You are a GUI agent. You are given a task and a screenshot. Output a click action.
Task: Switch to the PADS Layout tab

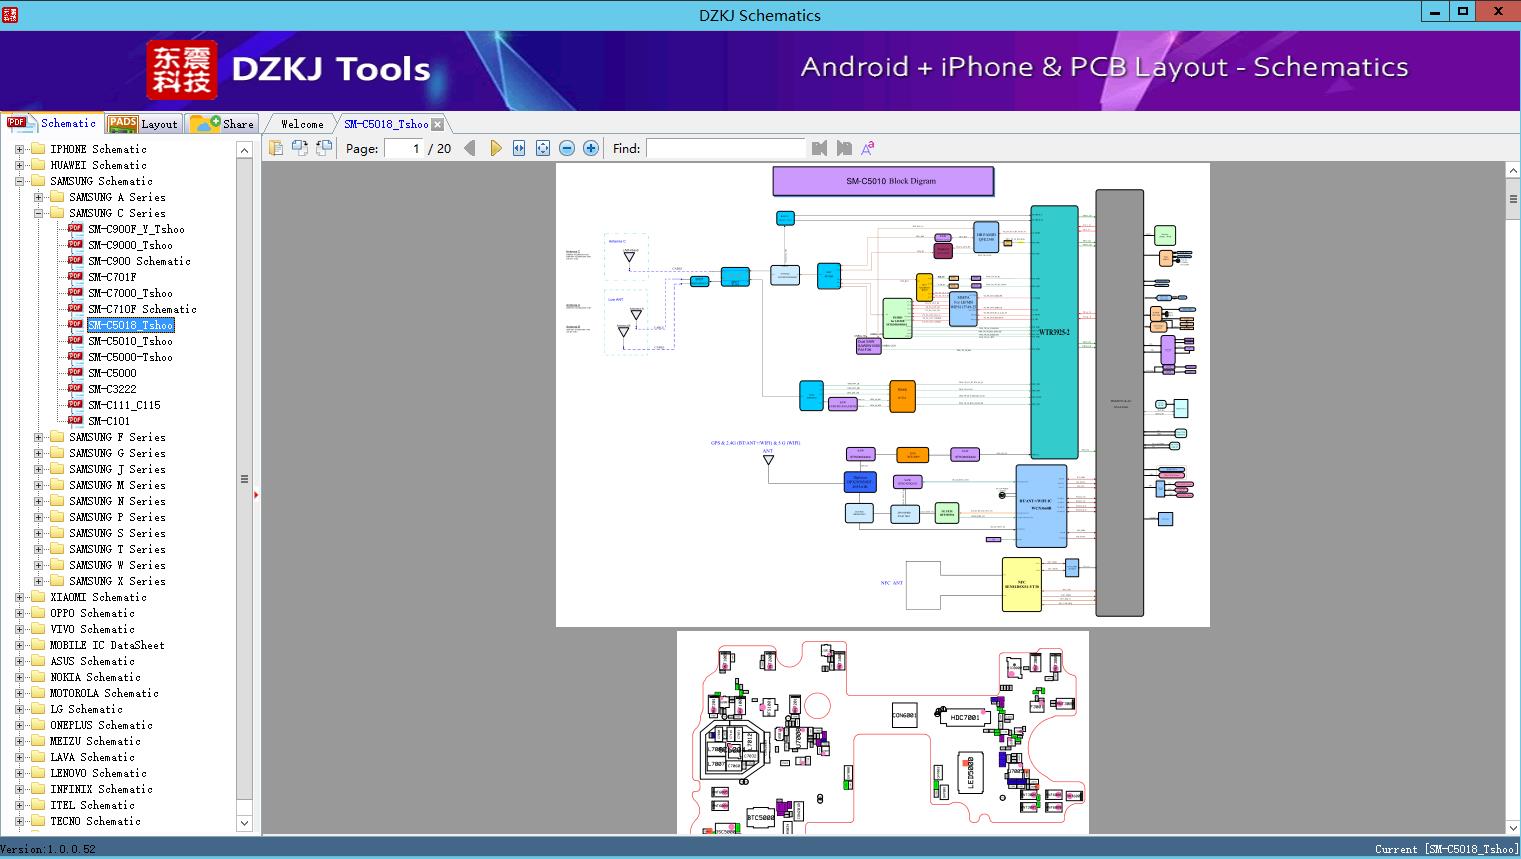click(x=143, y=124)
